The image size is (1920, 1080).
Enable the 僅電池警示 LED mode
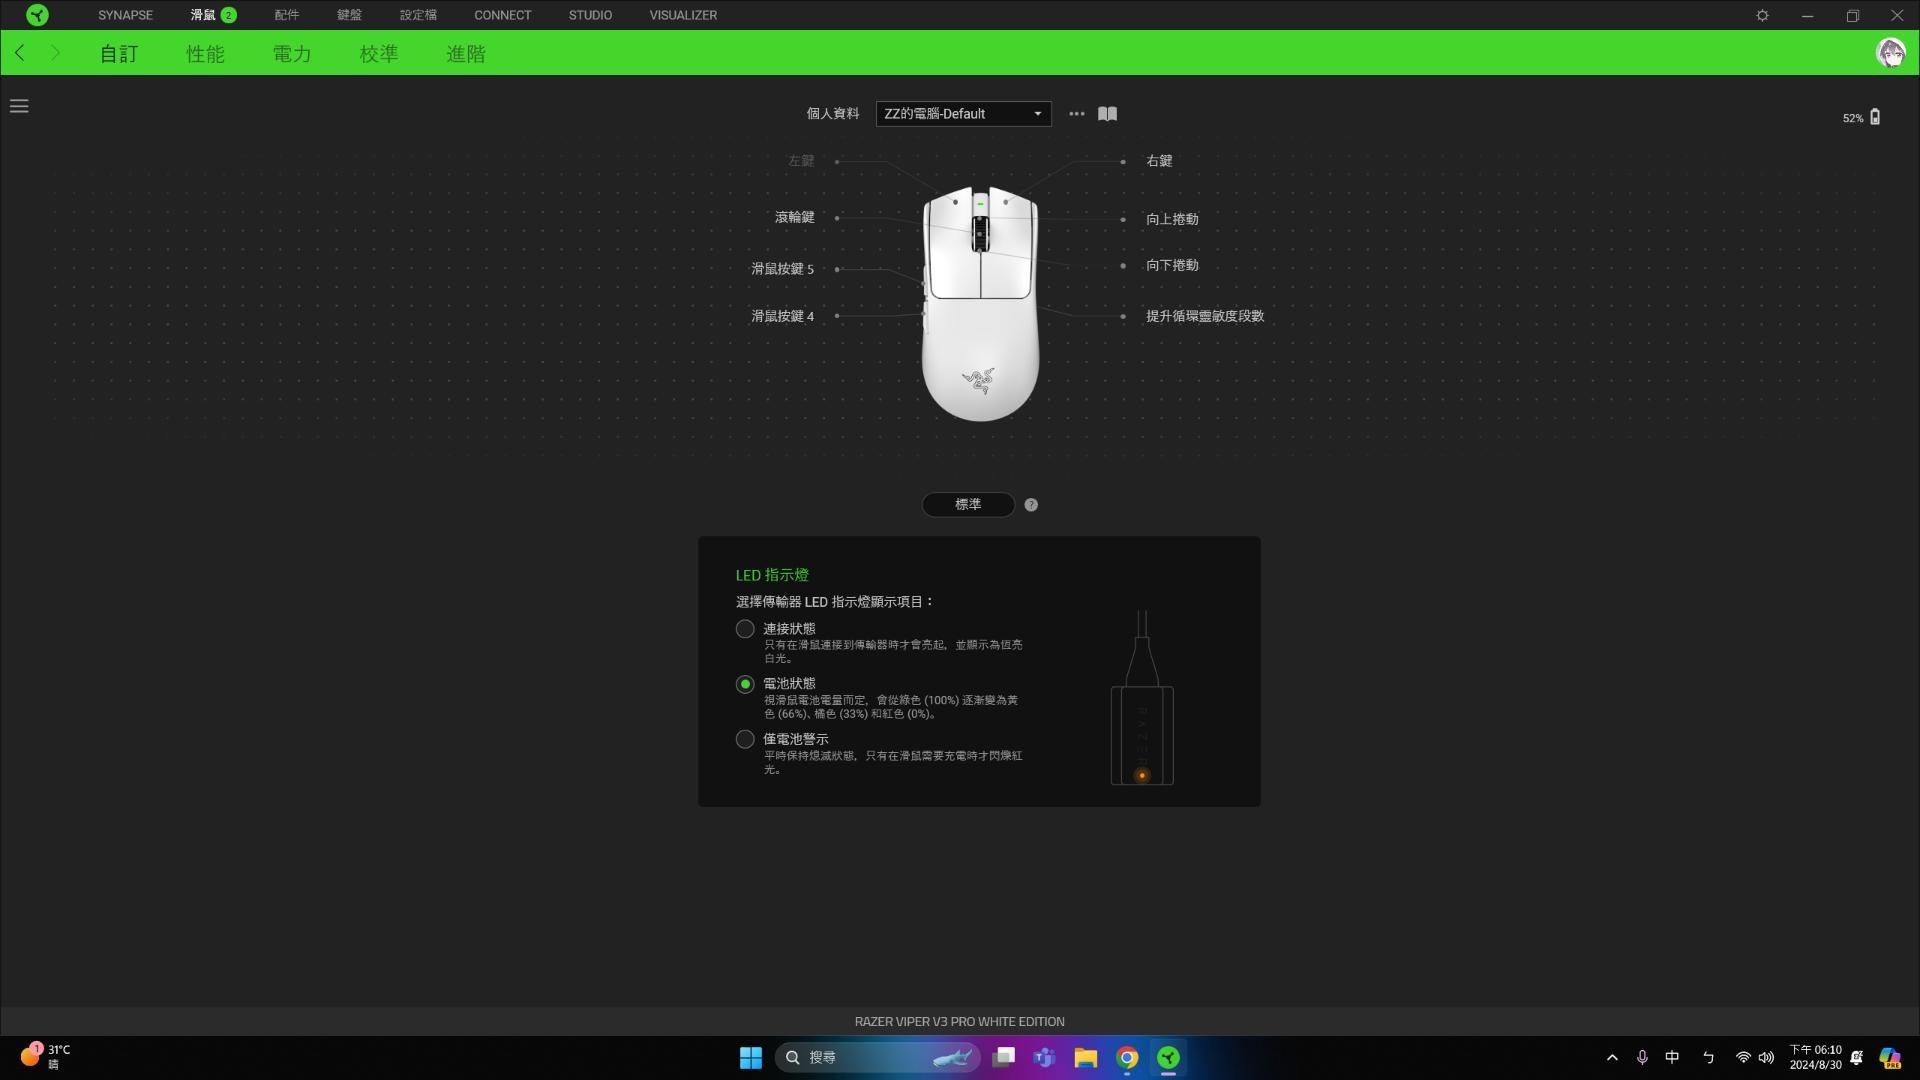pyautogui.click(x=744, y=739)
